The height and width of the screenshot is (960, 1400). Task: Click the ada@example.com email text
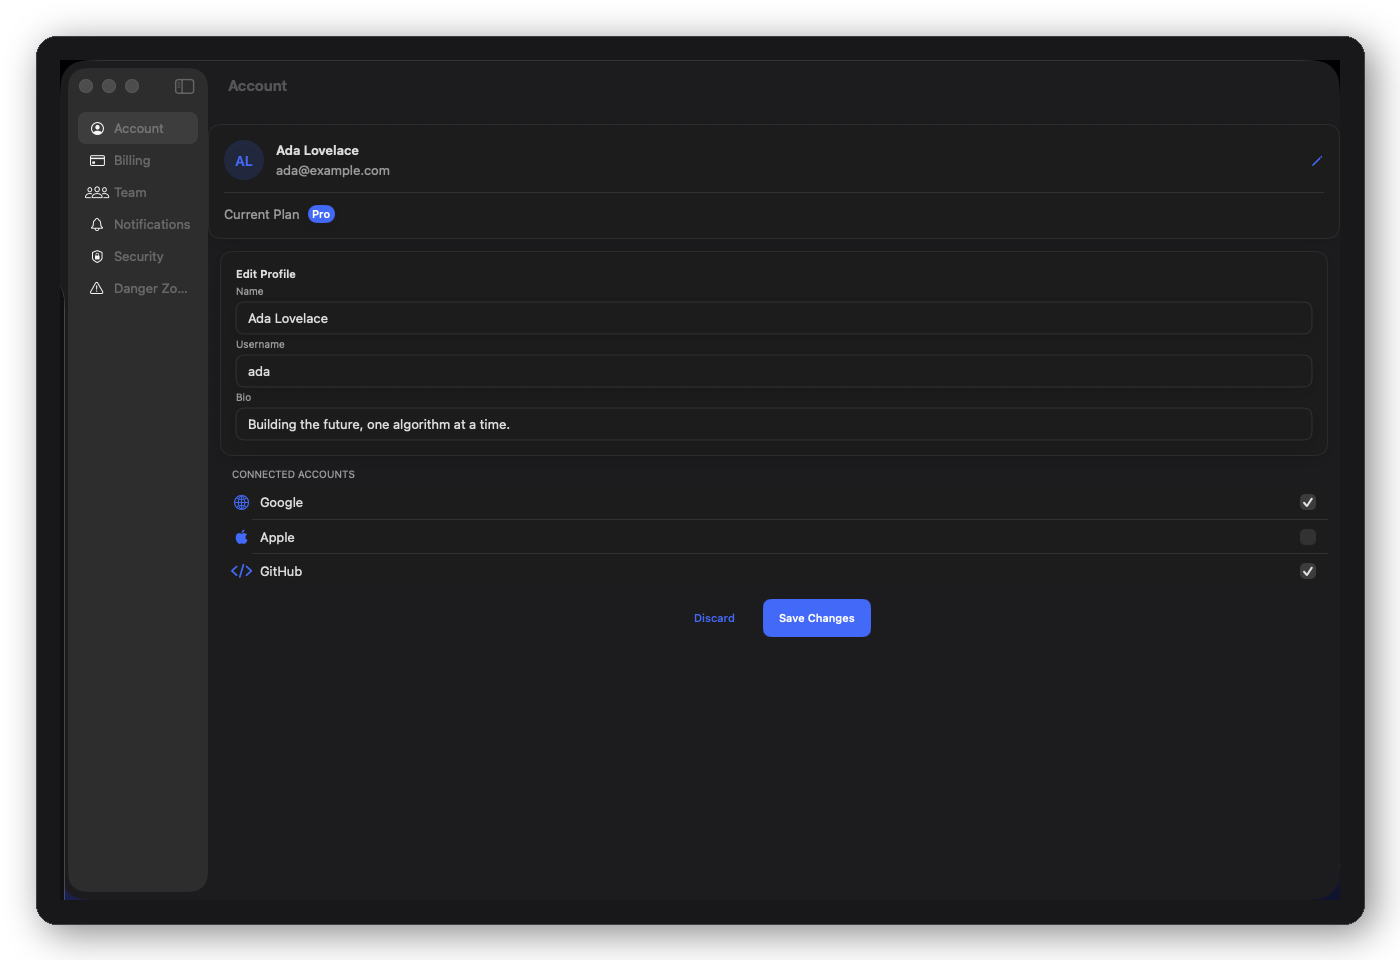click(333, 171)
